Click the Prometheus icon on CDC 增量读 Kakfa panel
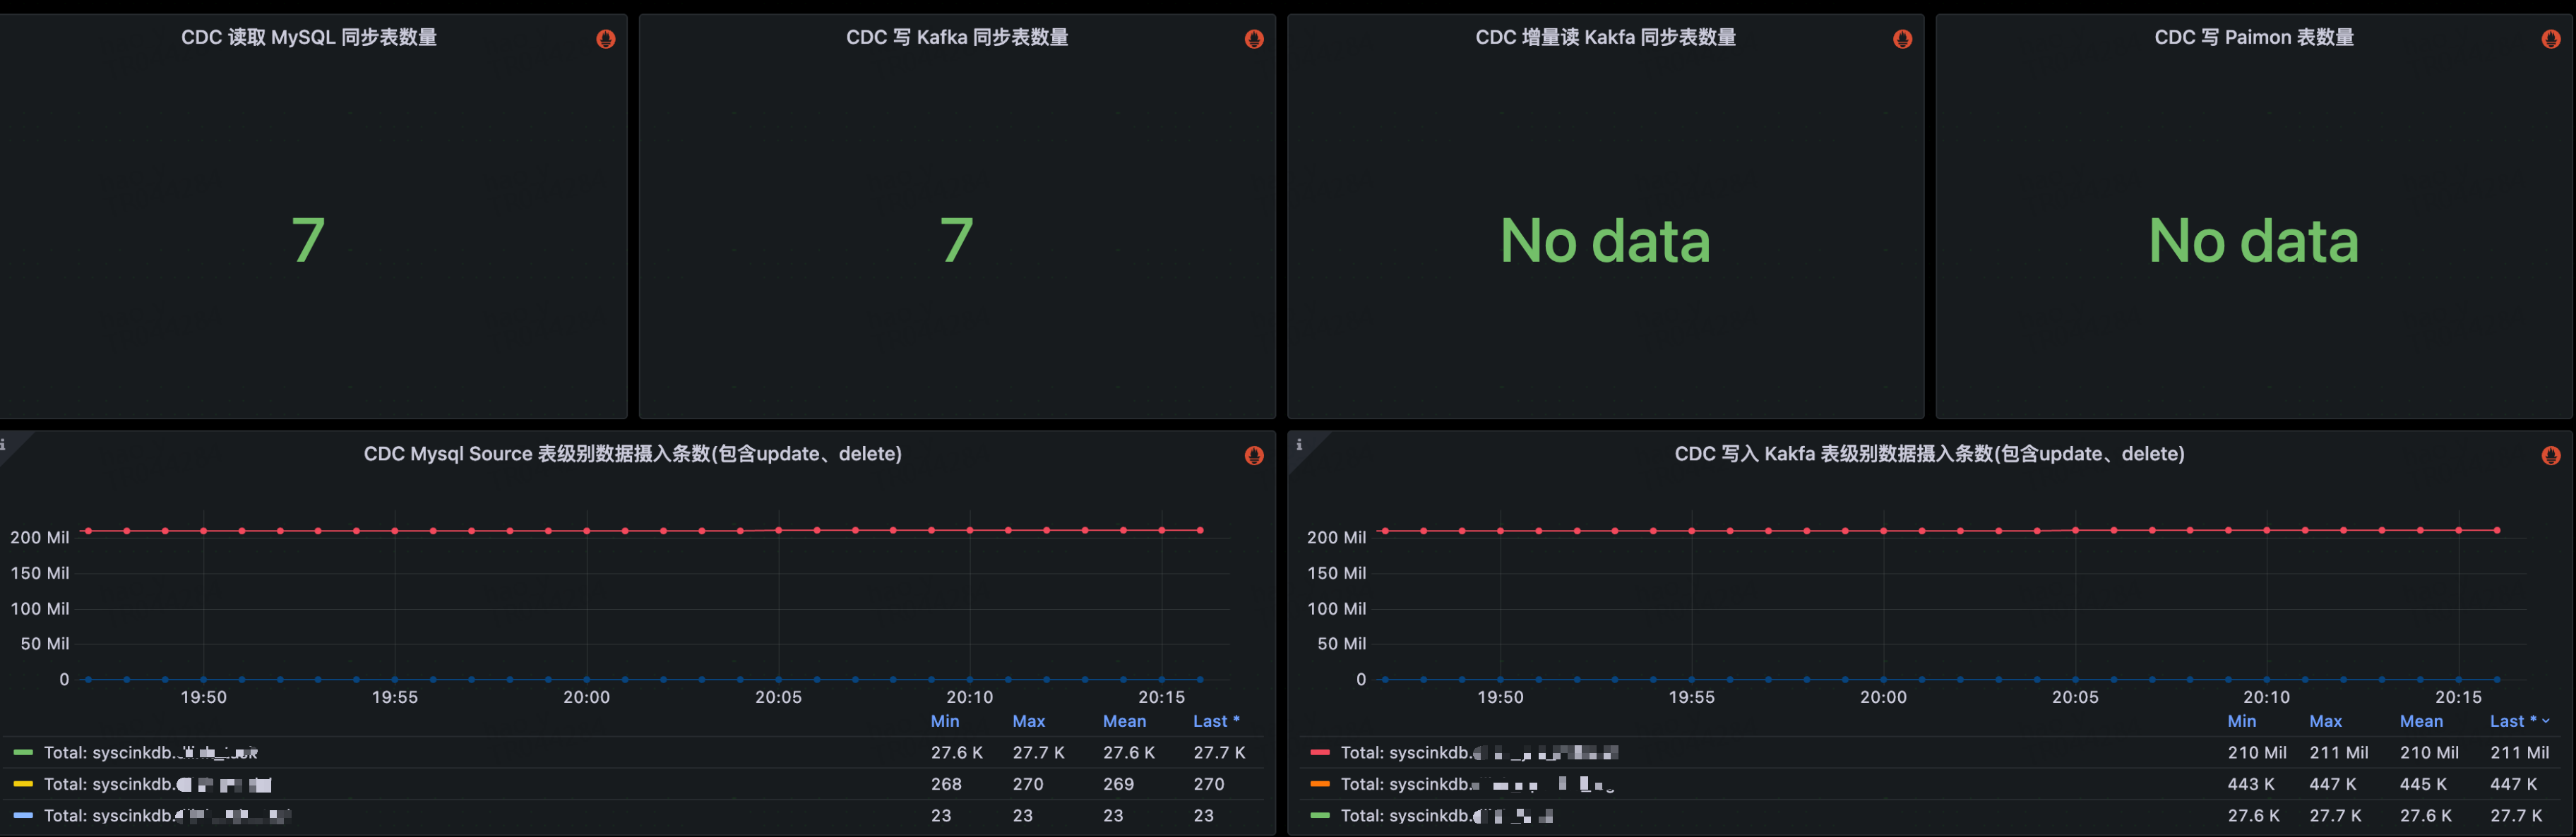Screen dimensions: 2576x837 coord(1902,39)
